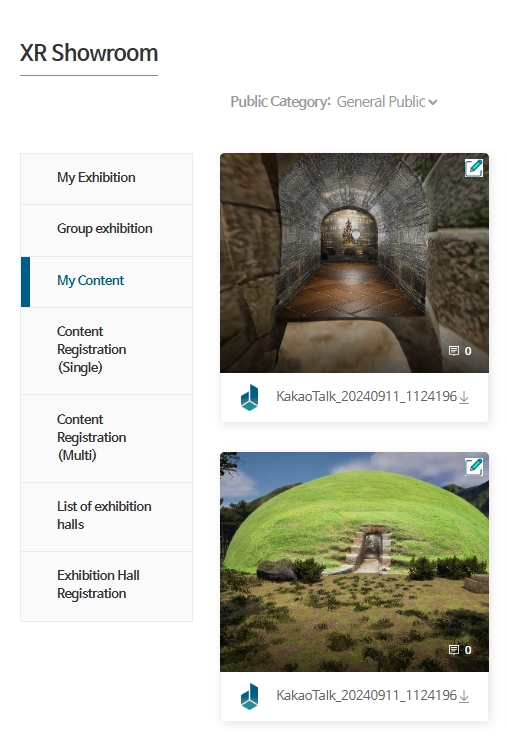Show the List of exhibition halls

click(x=107, y=517)
